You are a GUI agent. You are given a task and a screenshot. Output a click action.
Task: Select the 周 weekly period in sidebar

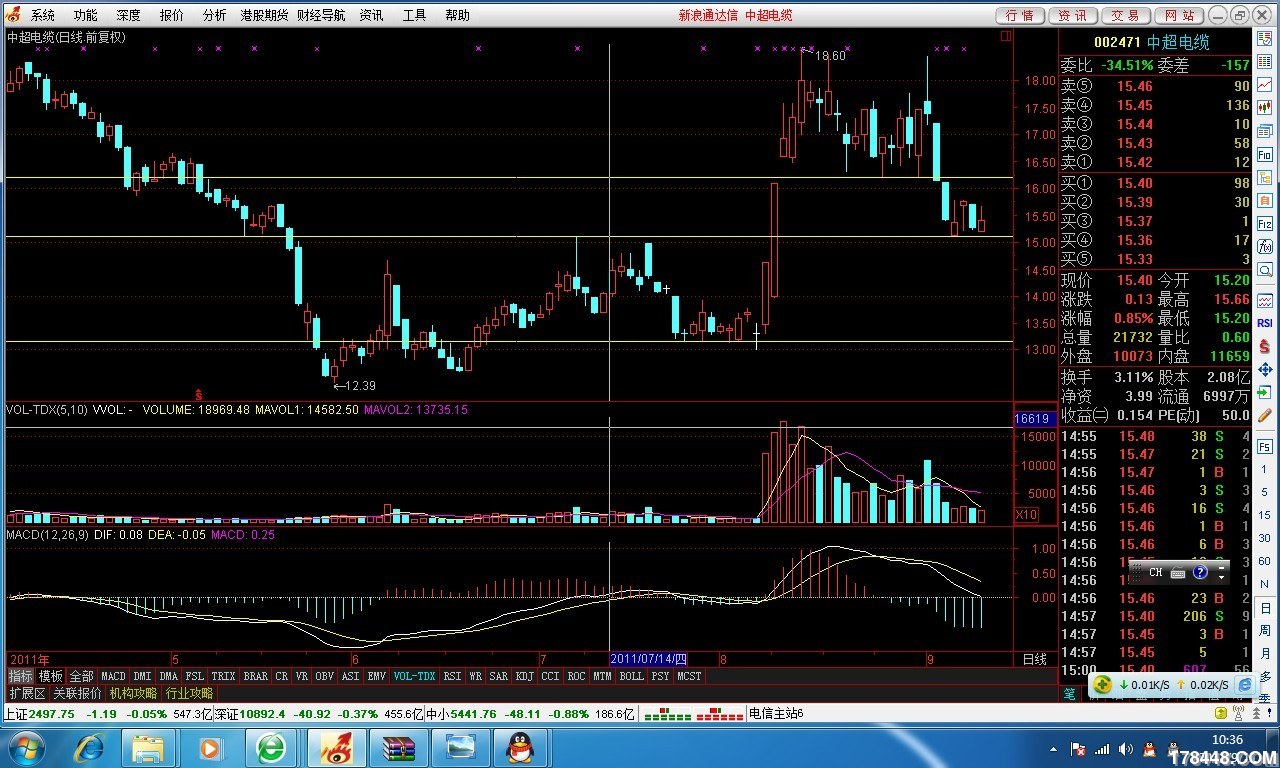pos(1265,629)
